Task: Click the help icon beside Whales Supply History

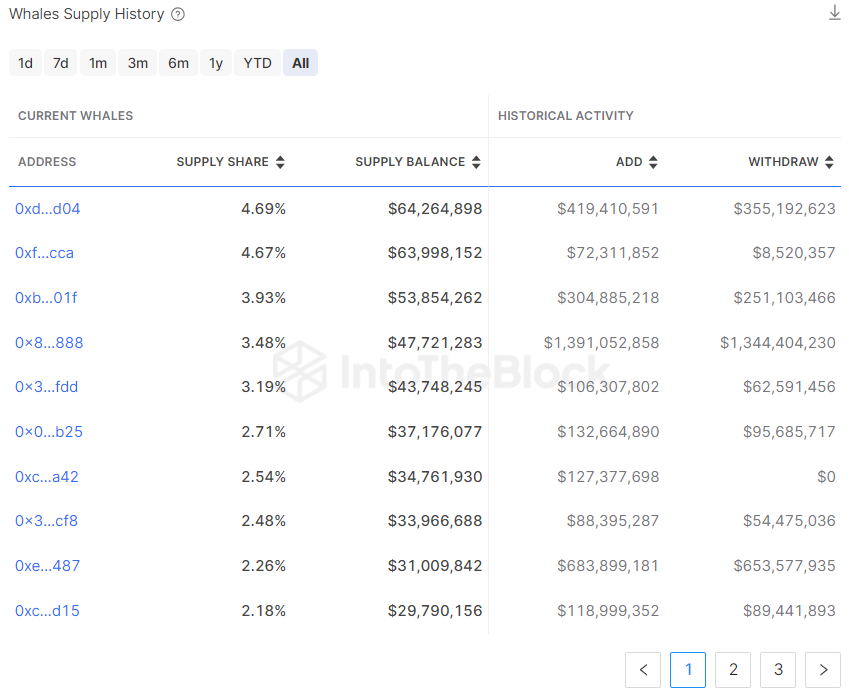Action: 178,14
